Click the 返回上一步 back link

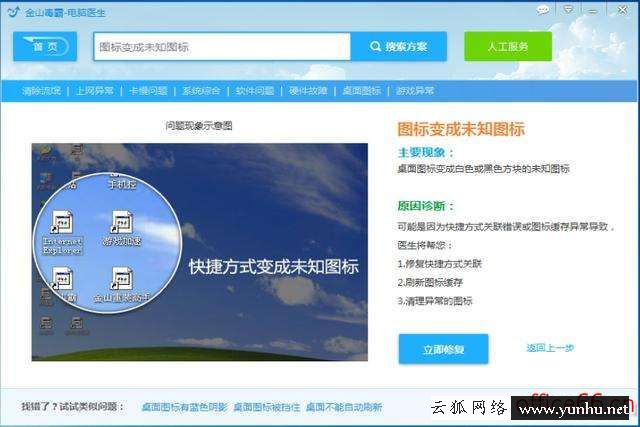(550, 348)
